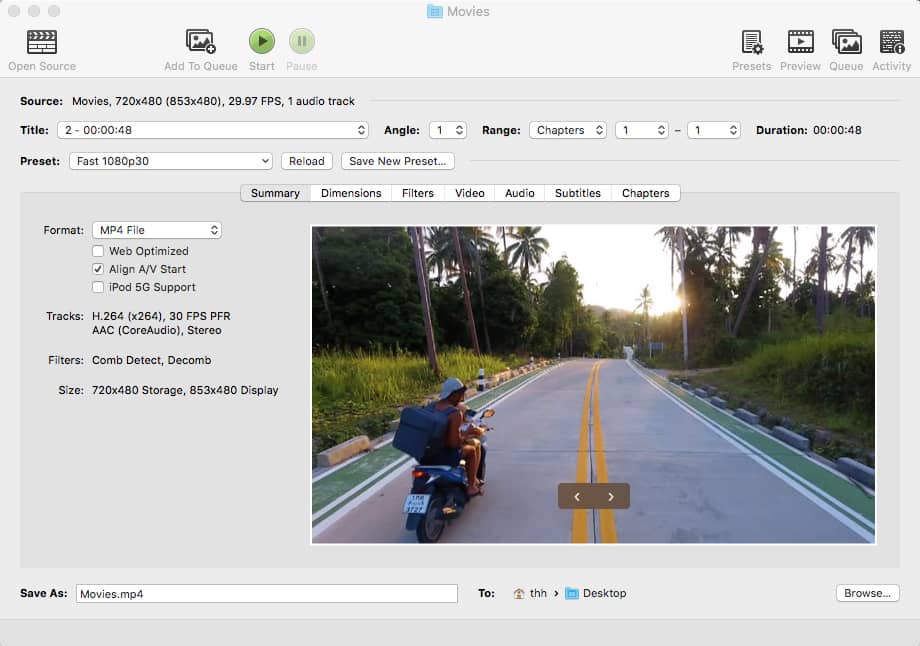Image resolution: width=920 pixels, height=646 pixels.
Task: Open the Format MP4 File dropdown
Action: click(x=157, y=230)
